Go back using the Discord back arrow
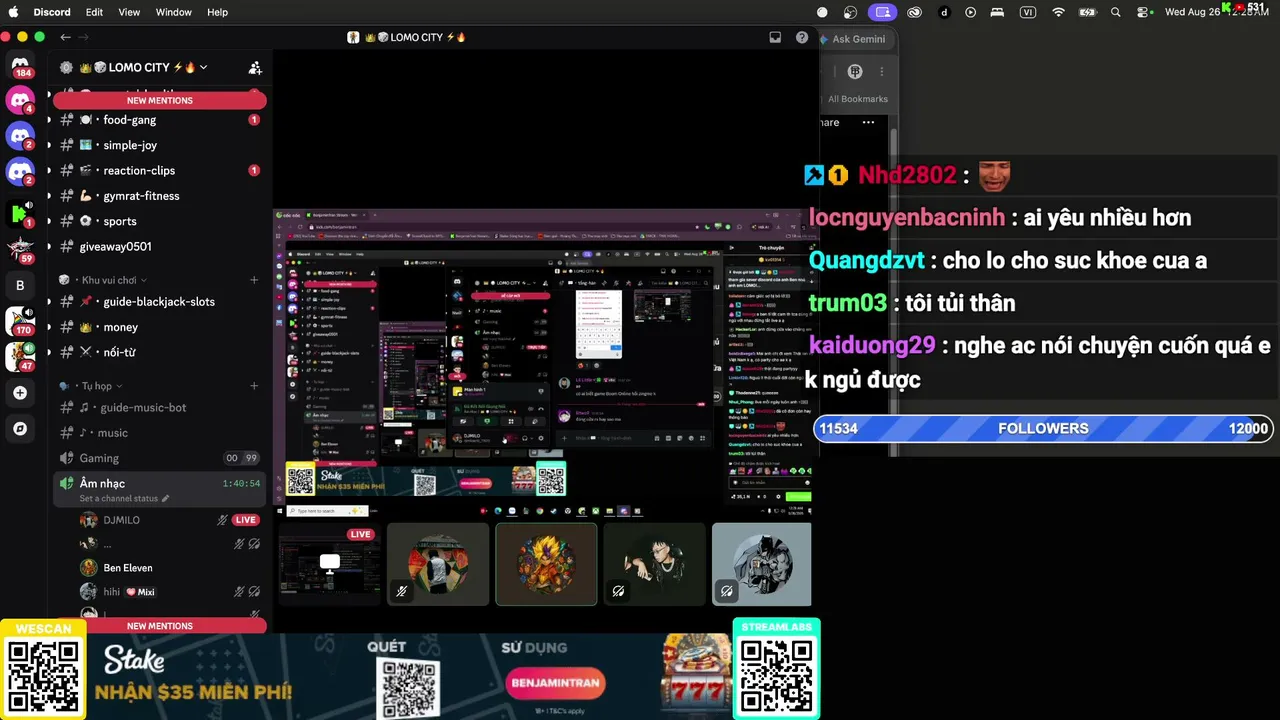The image size is (1280, 720). point(65,37)
